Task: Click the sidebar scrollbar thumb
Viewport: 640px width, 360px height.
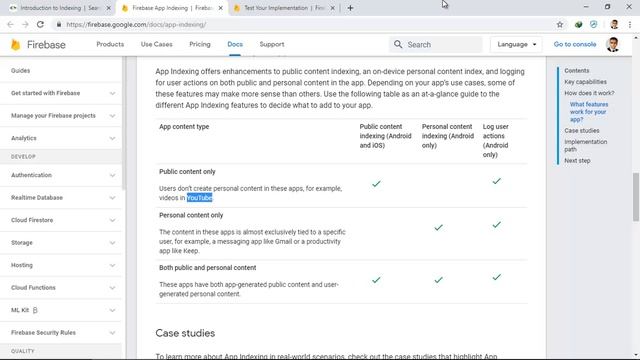Action: (x=124, y=122)
